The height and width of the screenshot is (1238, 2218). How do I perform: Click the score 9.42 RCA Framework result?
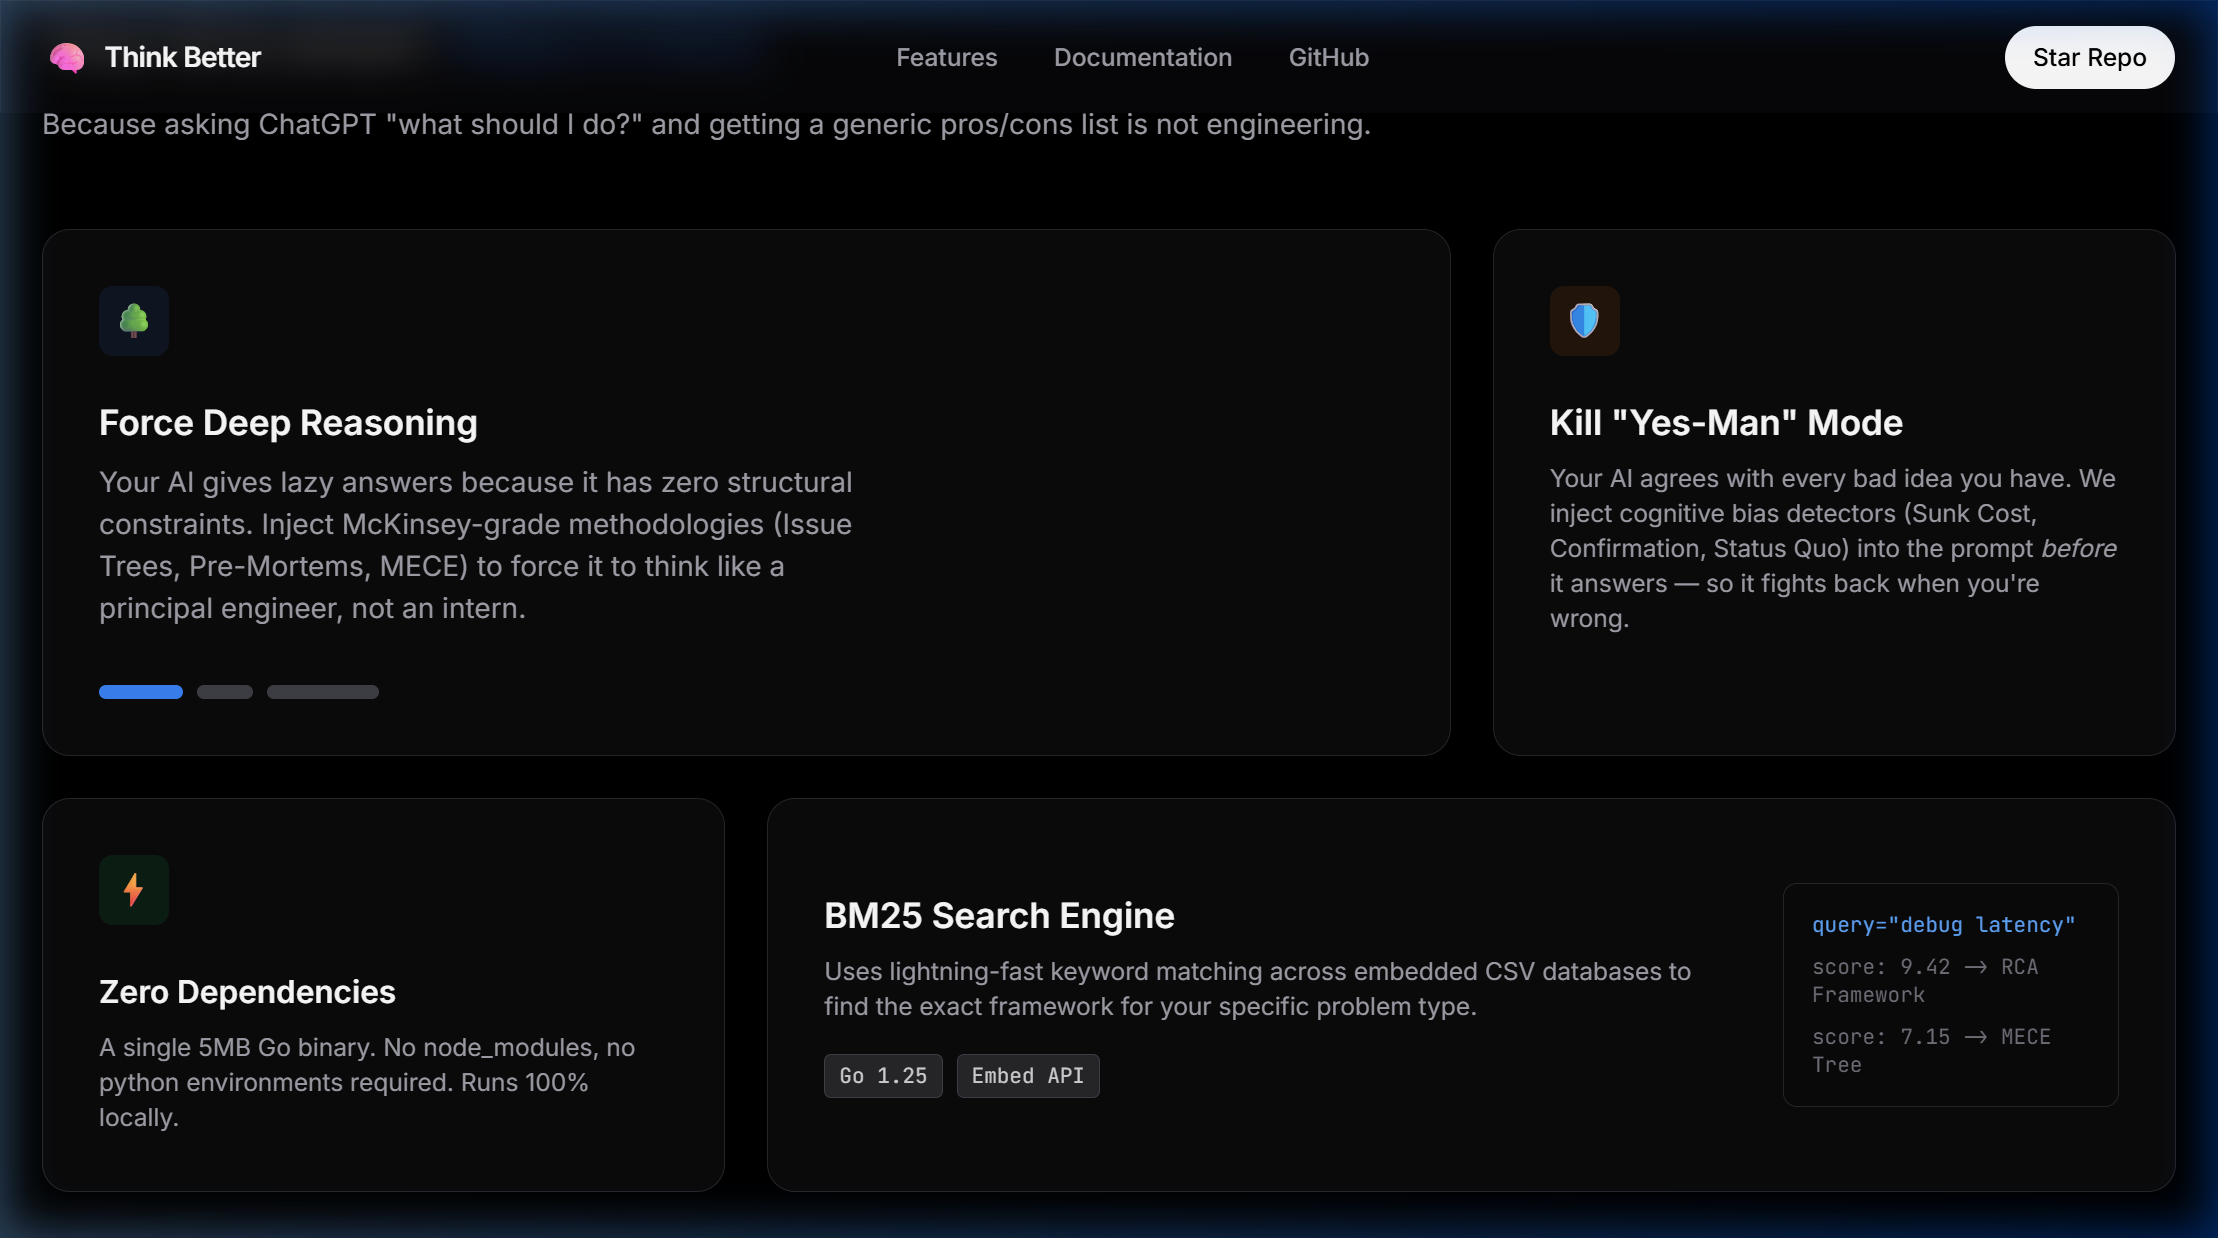[x=1924, y=981]
